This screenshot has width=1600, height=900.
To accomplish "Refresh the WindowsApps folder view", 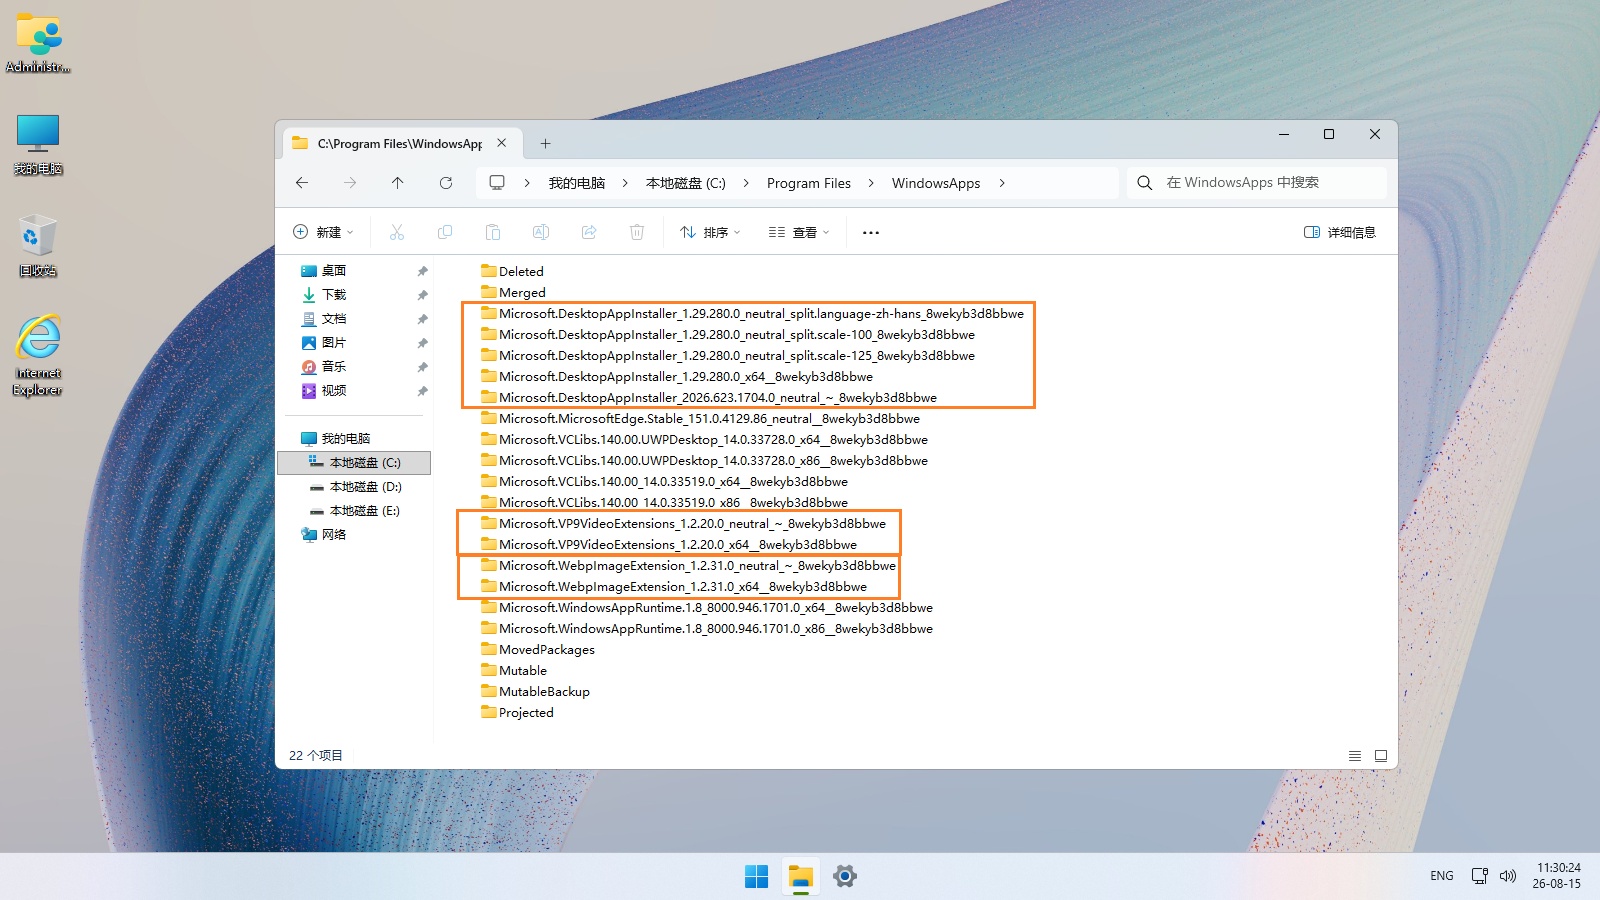I will [446, 183].
